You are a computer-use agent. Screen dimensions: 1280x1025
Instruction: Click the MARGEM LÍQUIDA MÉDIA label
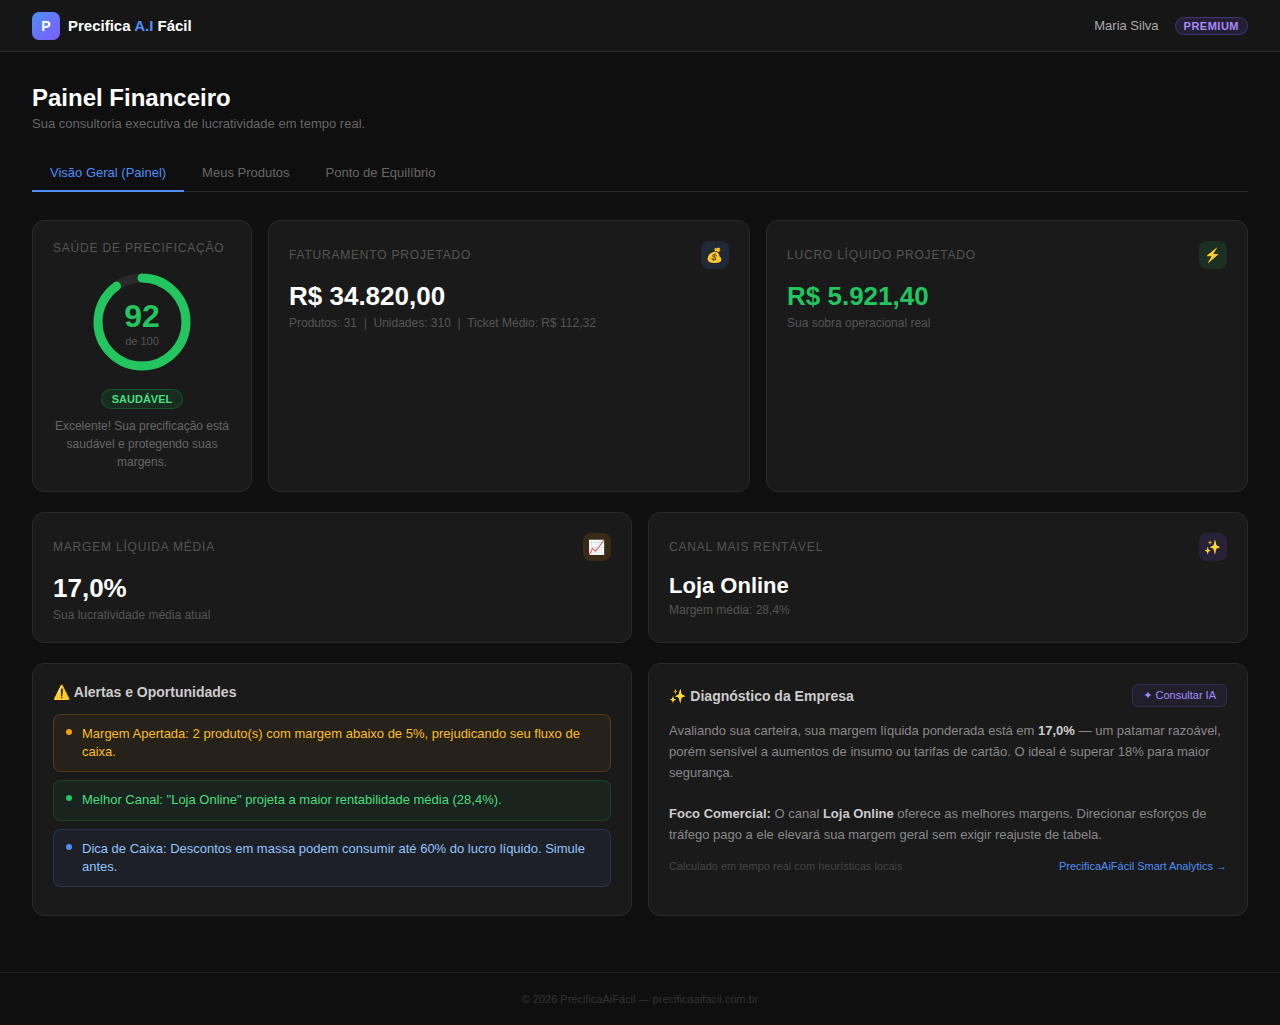[134, 547]
